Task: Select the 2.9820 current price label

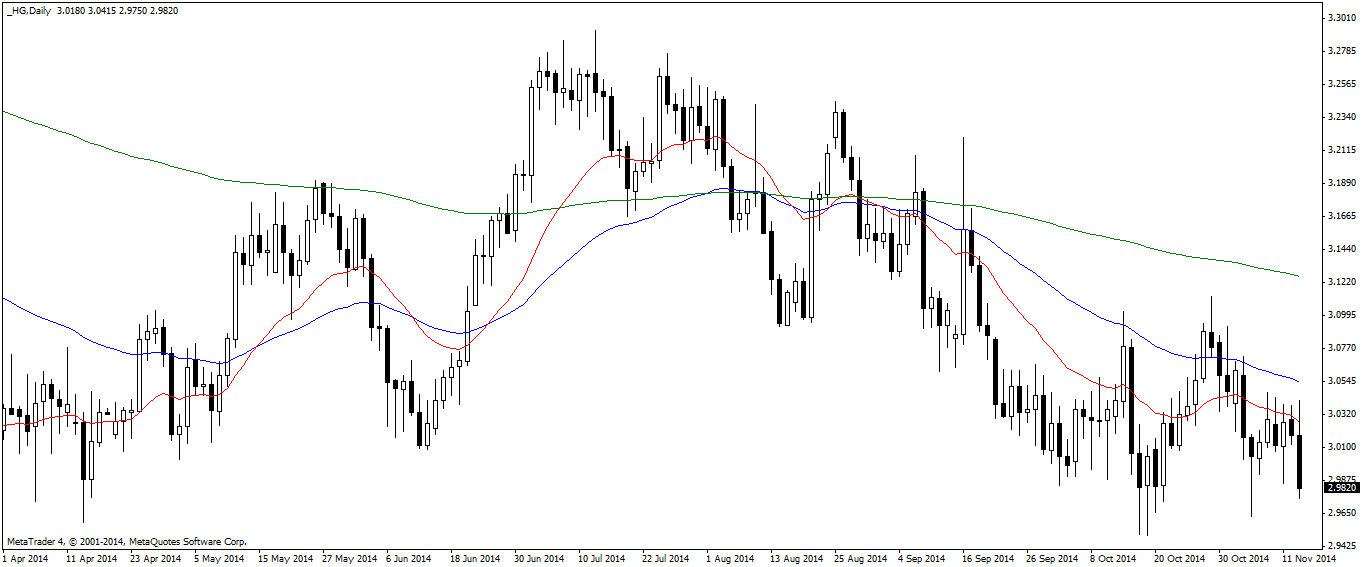Action: tap(1342, 487)
